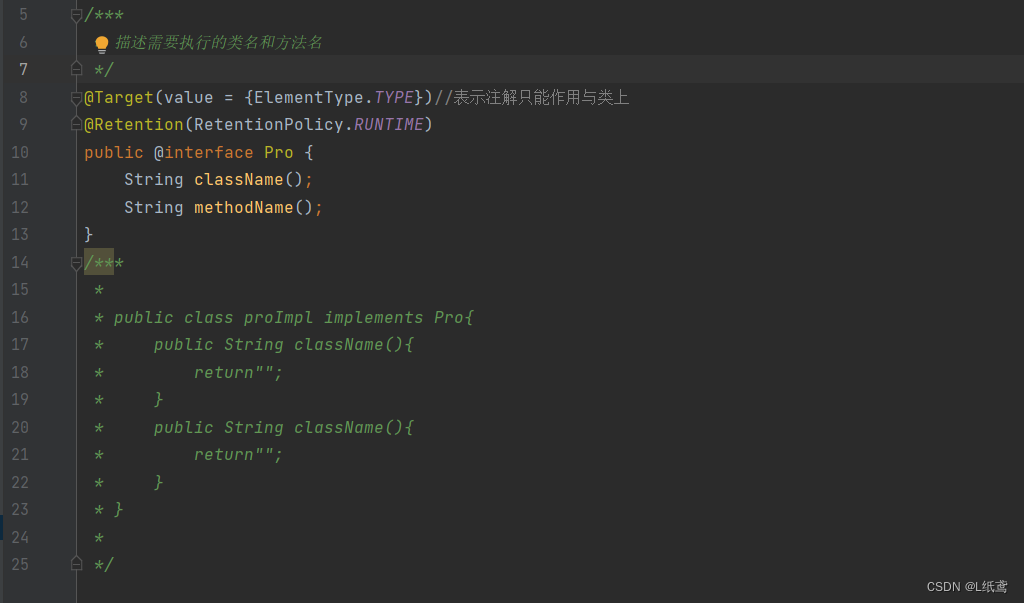1024x603 pixels.
Task: Click the Chinese comment on line 6
Action: click(218, 44)
